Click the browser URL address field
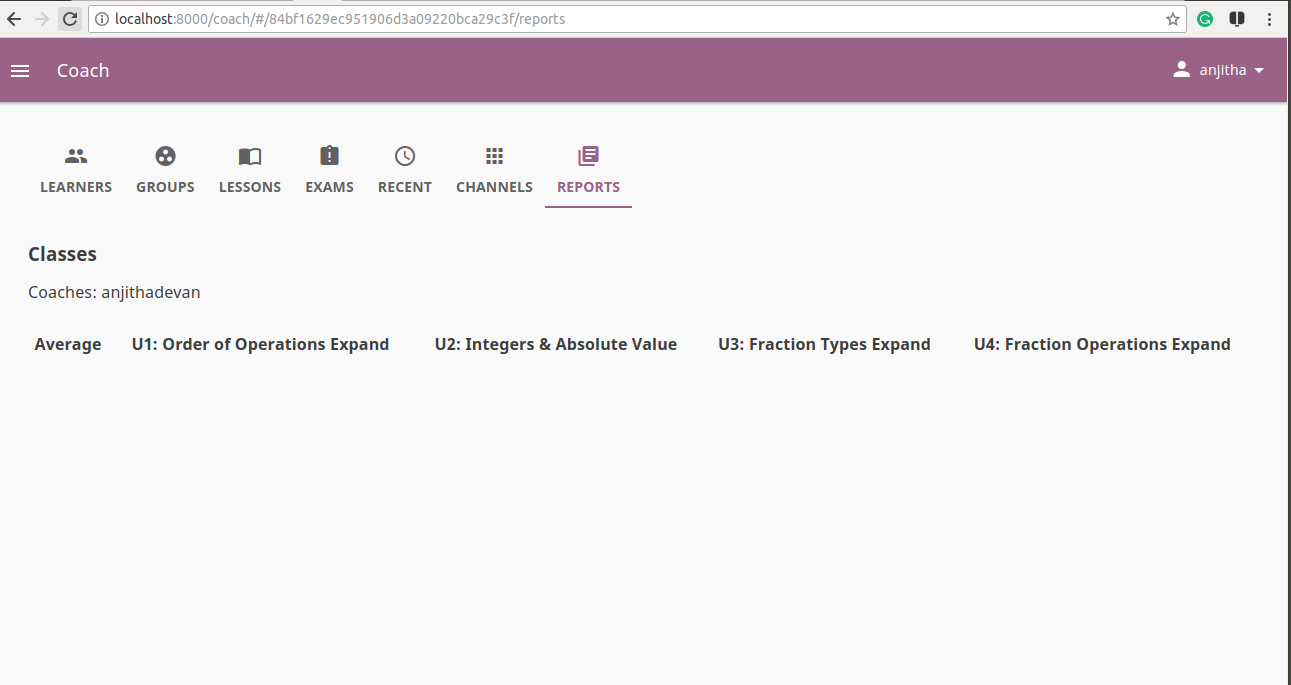The width and height of the screenshot is (1291, 685). pyautogui.click(x=636, y=19)
